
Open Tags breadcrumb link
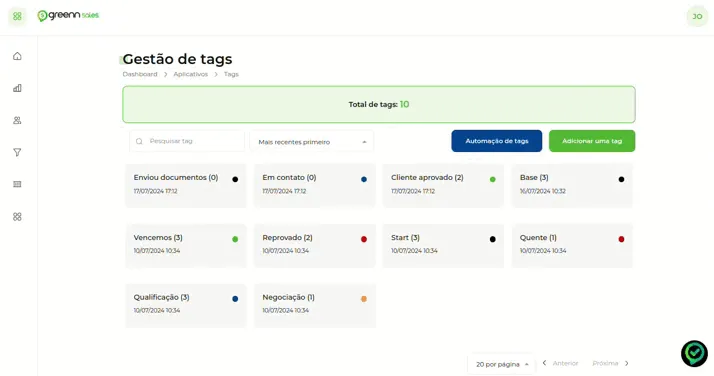[x=231, y=74]
